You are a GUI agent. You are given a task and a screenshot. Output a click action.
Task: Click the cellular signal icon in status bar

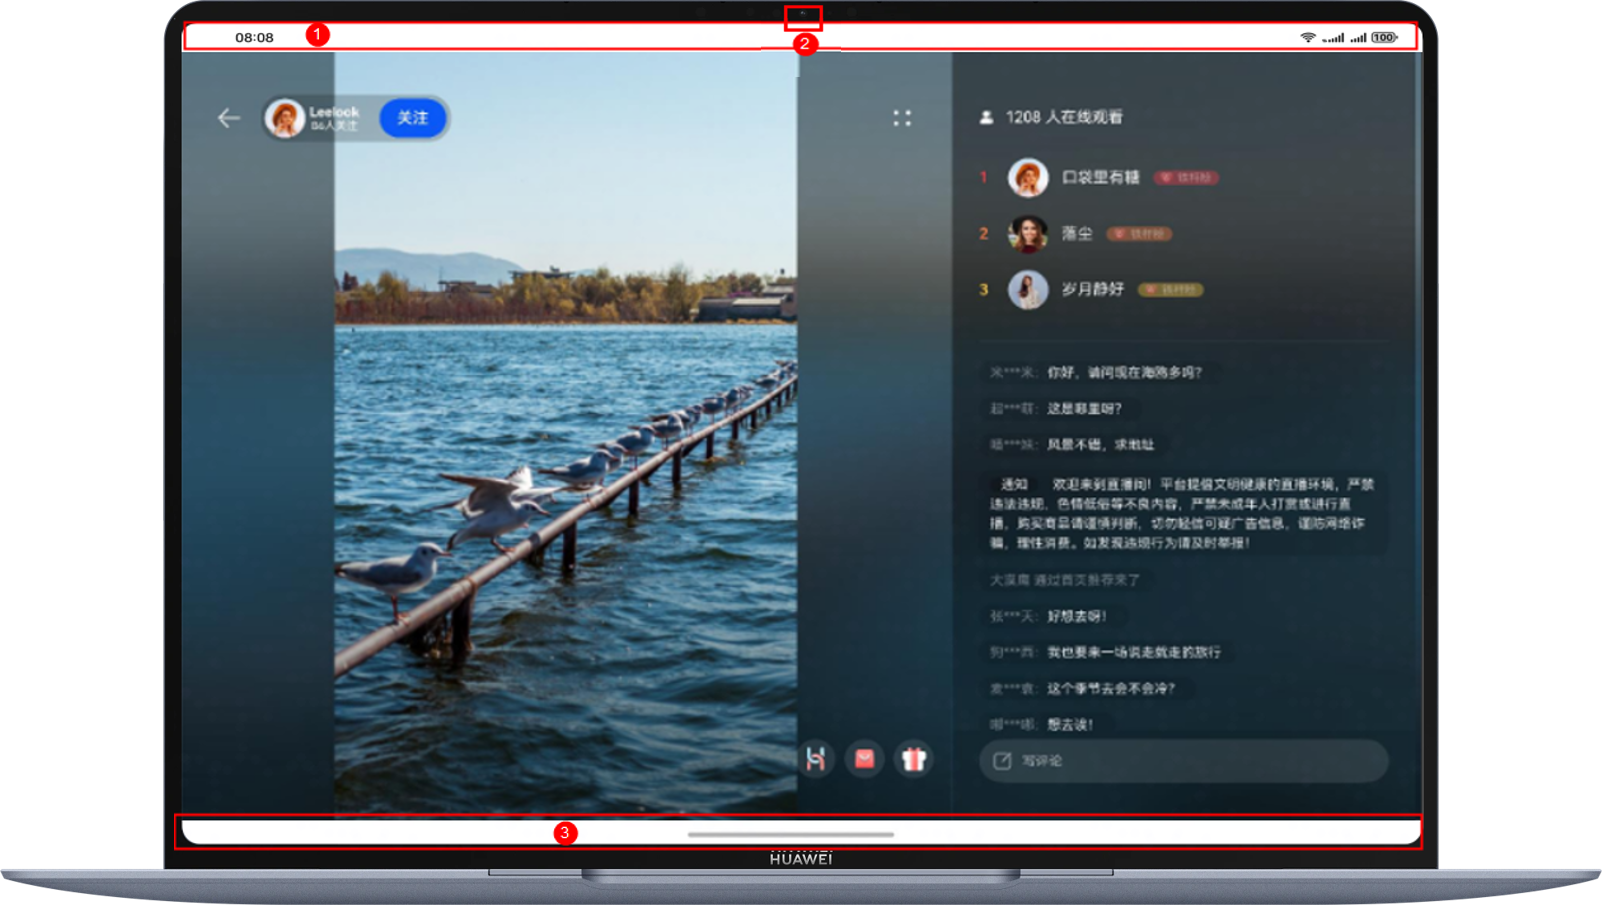pyautogui.click(x=1333, y=36)
